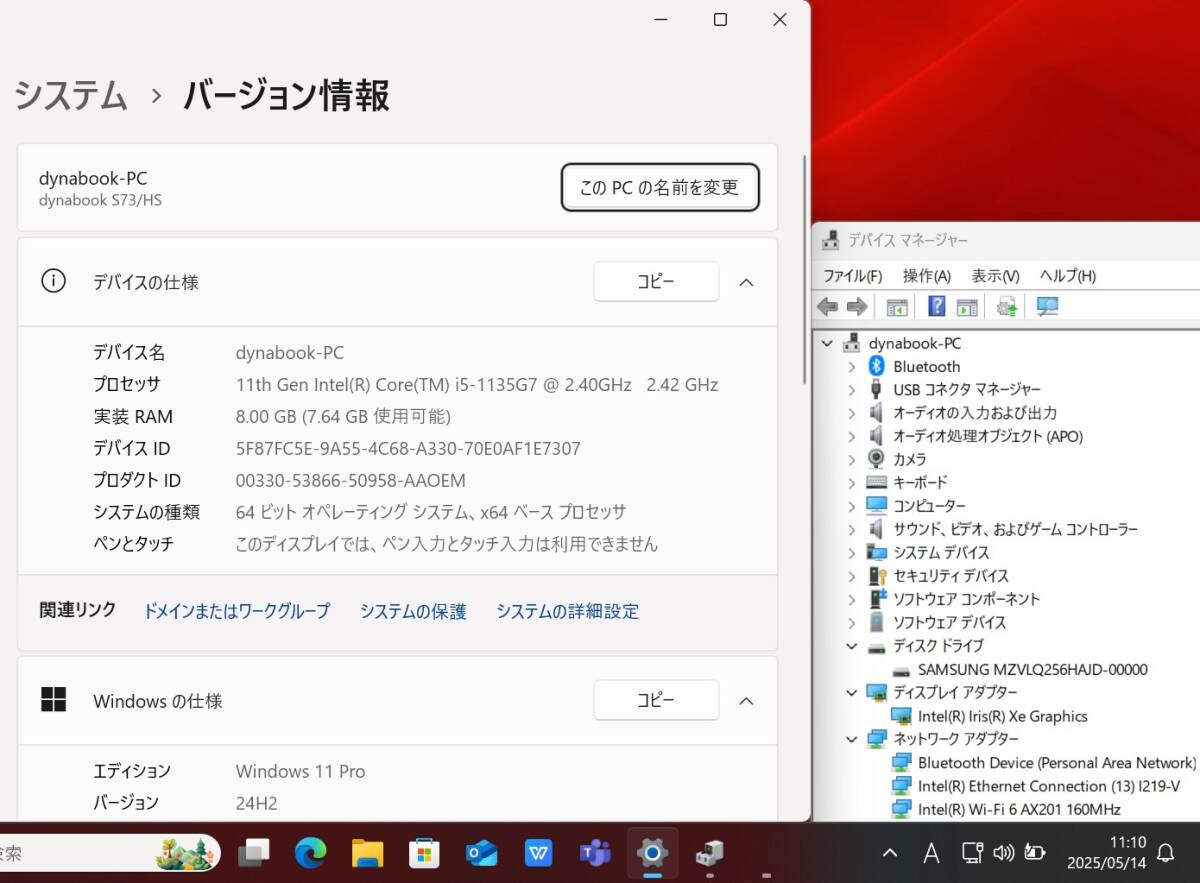Click the Update driver toolbar icon
Image resolution: width=1200 pixels, height=883 pixels.
click(1007, 307)
